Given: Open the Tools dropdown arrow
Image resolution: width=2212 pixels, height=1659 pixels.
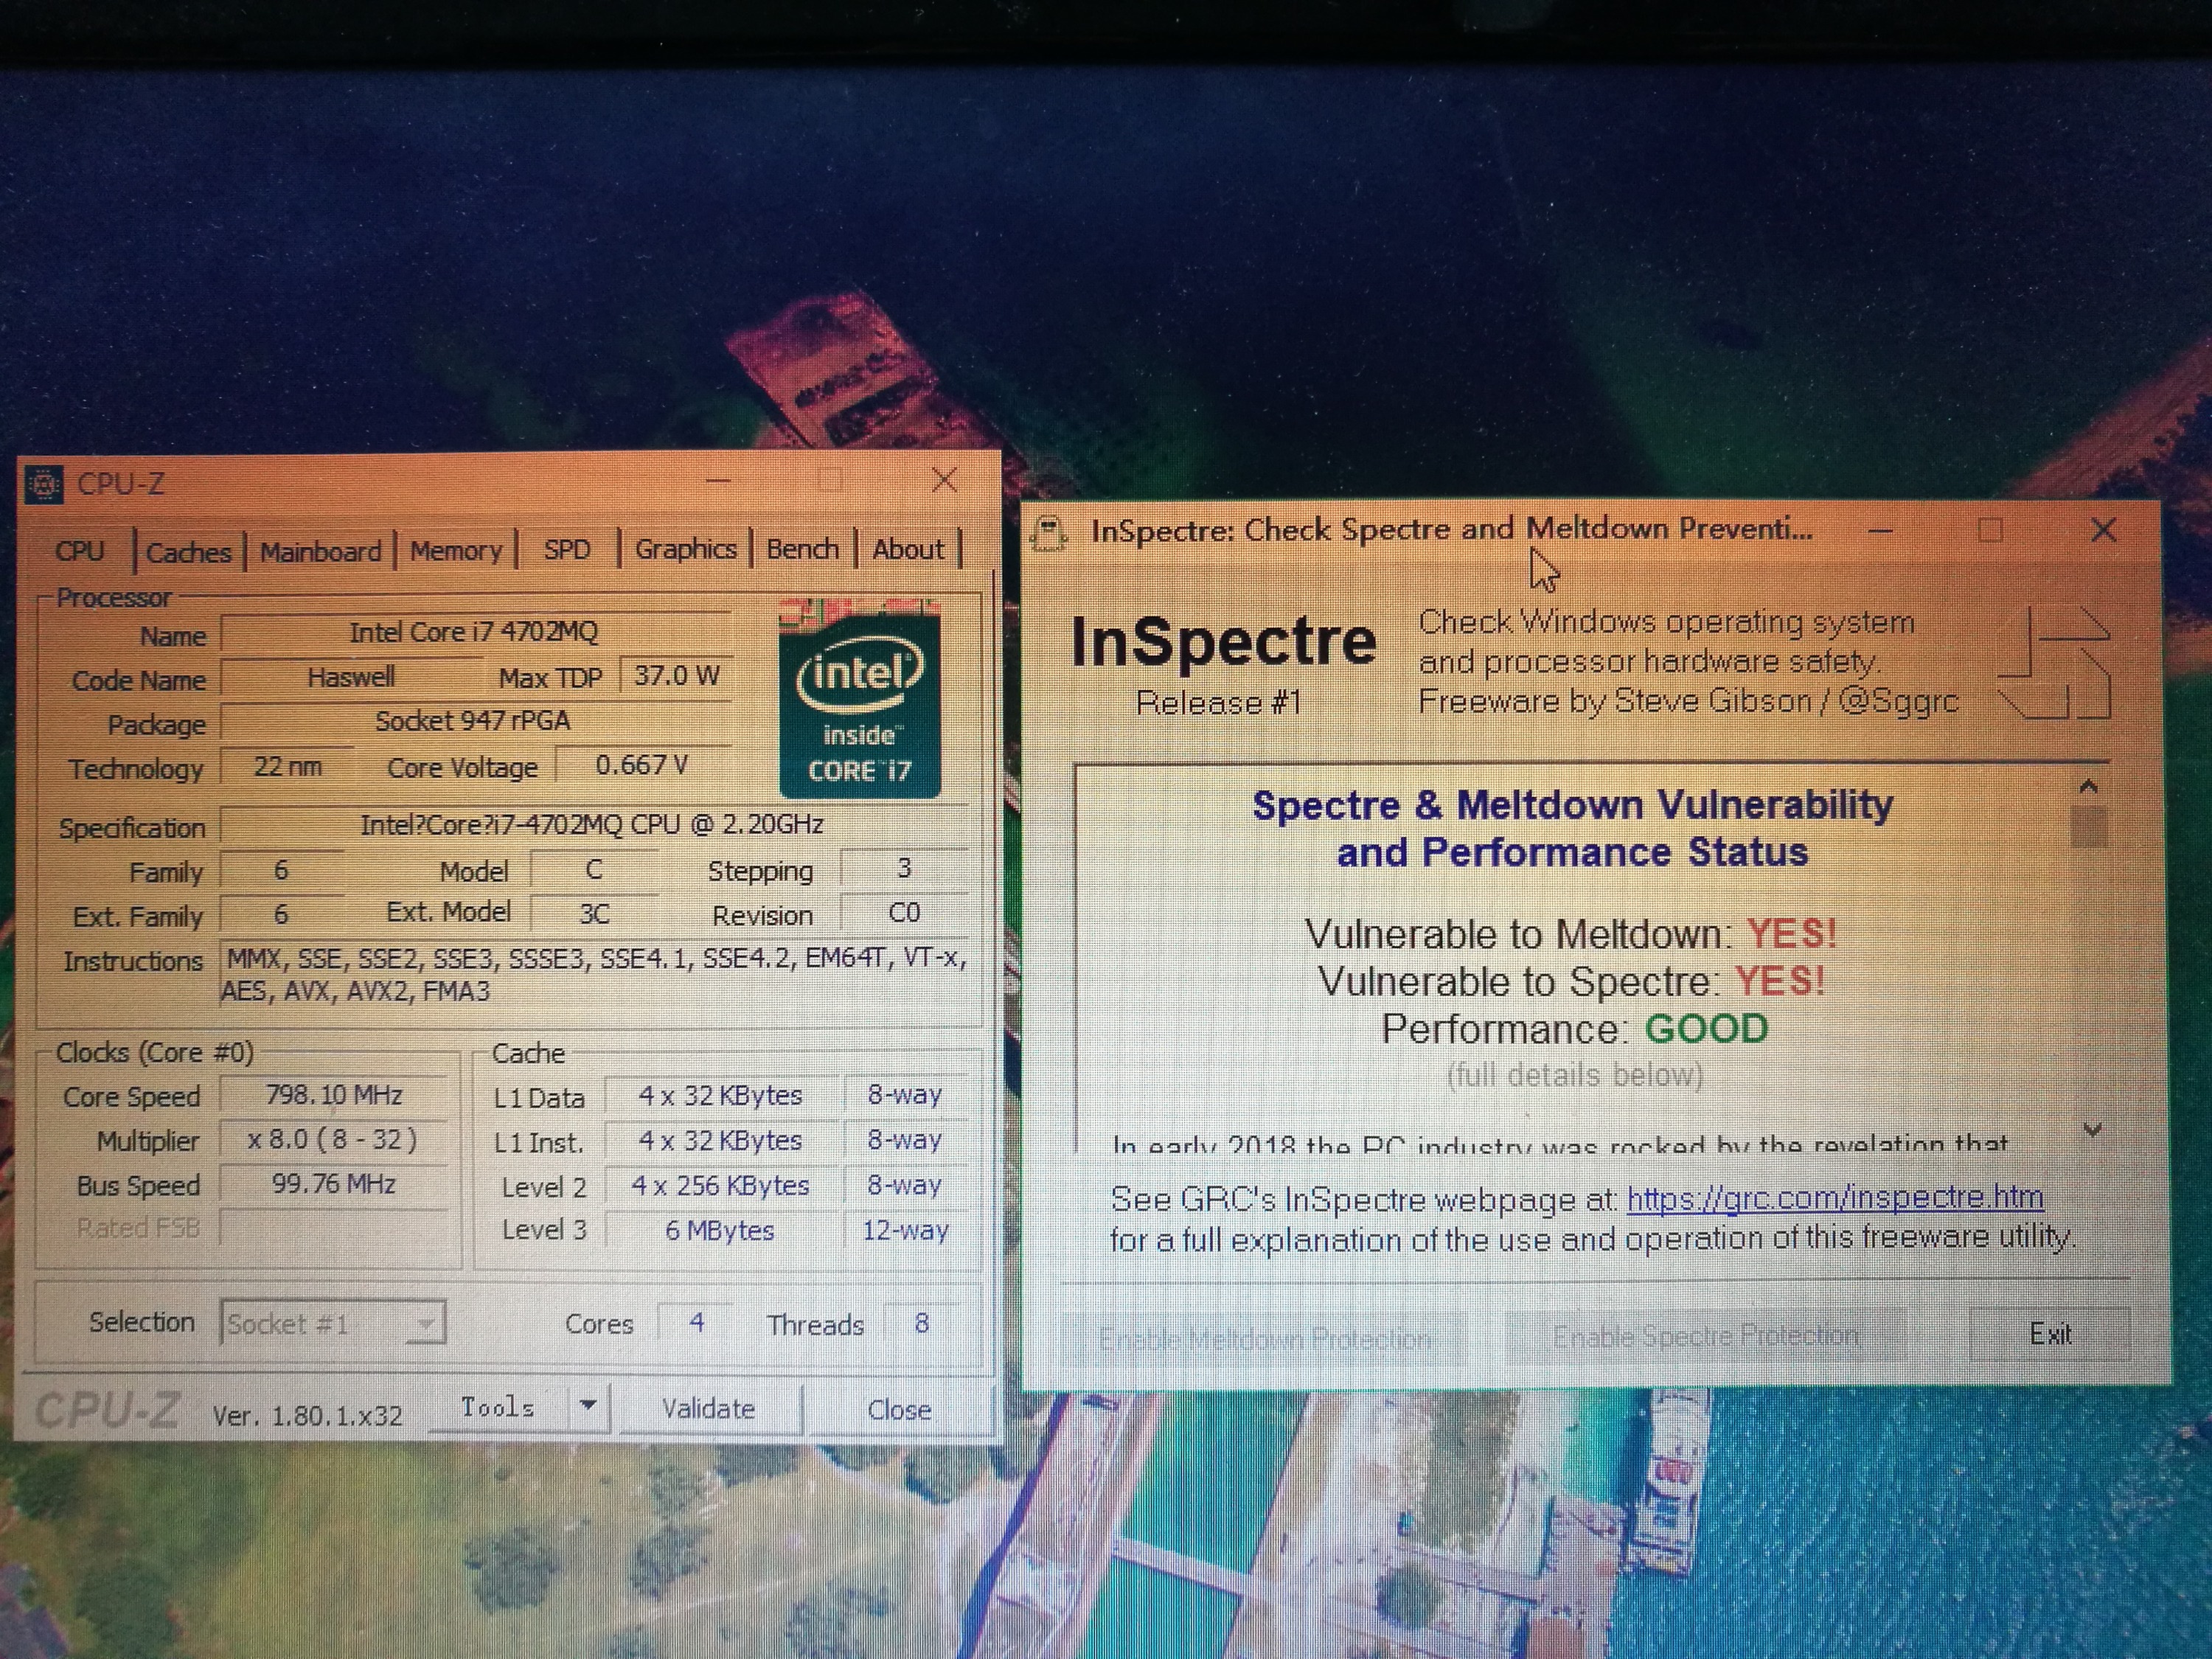Looking at the screenshot, I should click(588, 1405).
